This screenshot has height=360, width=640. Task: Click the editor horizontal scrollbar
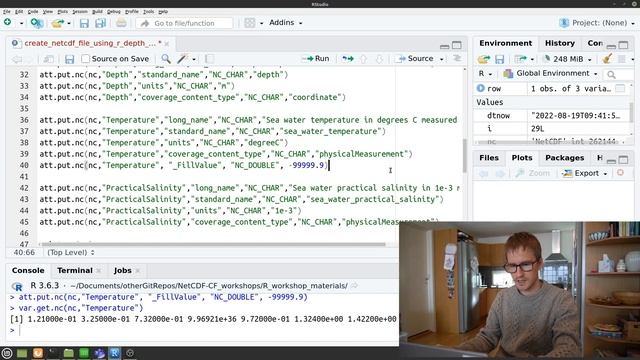tap(213, 244)
